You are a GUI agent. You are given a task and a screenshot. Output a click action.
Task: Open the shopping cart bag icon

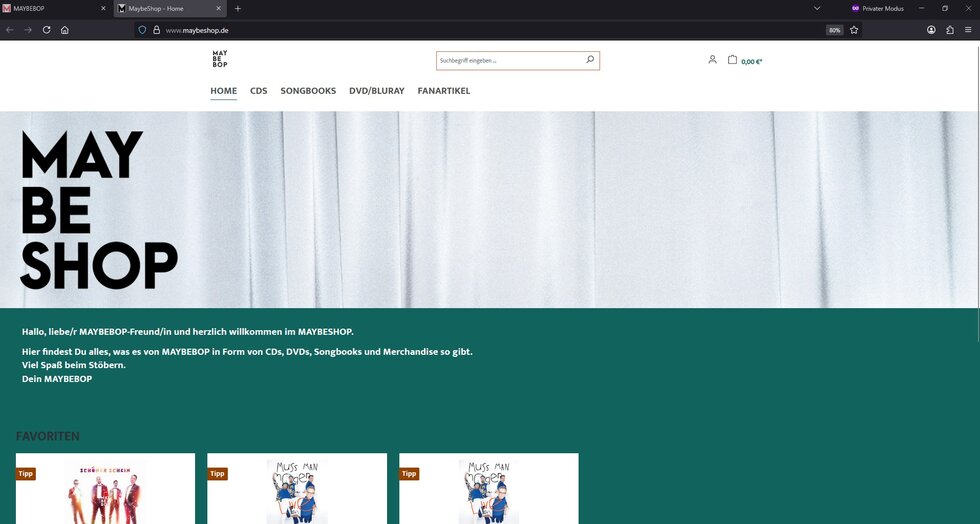point(732,60)
